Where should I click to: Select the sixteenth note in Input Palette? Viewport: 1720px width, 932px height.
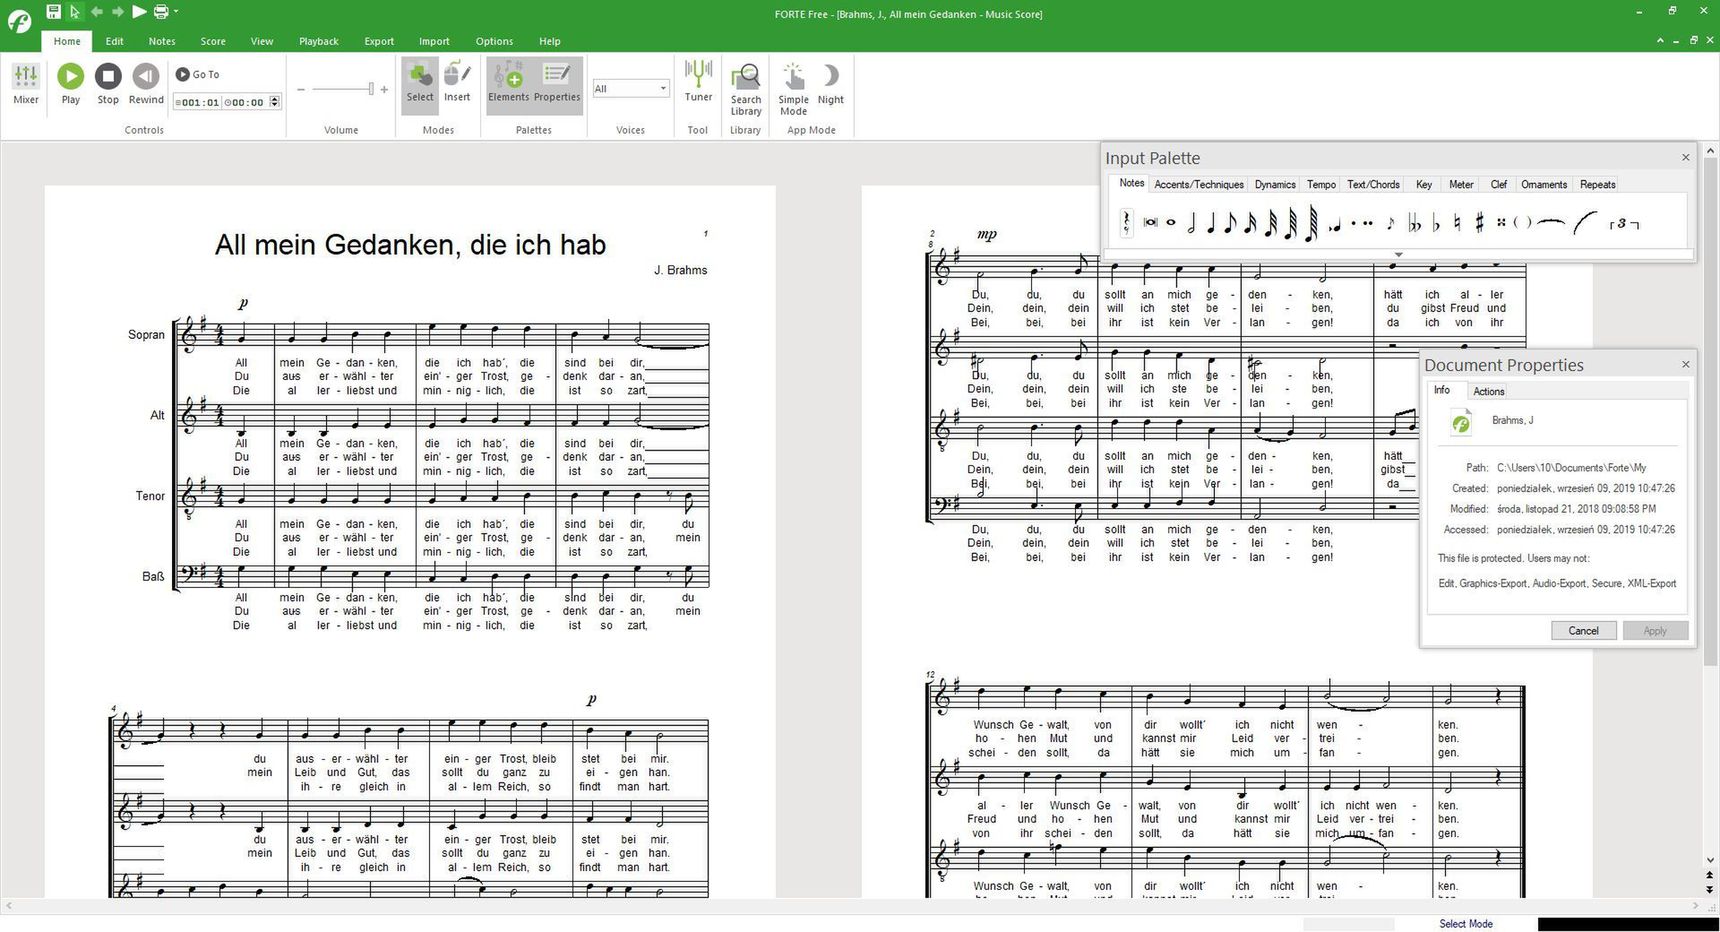(1250, 224)
